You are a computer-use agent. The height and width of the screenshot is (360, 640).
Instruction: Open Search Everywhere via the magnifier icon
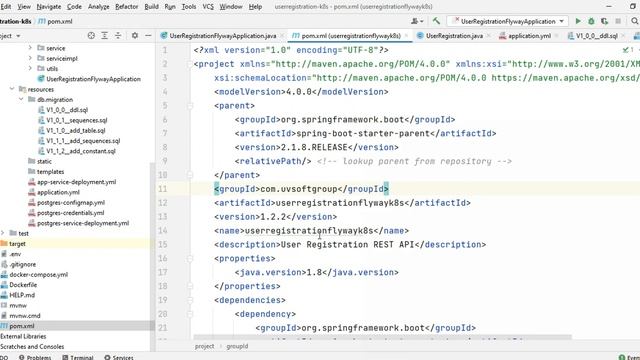[x=634, y=21]
